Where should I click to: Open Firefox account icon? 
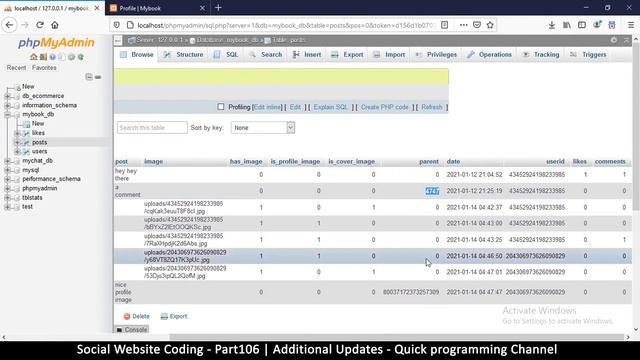point(597,25)
